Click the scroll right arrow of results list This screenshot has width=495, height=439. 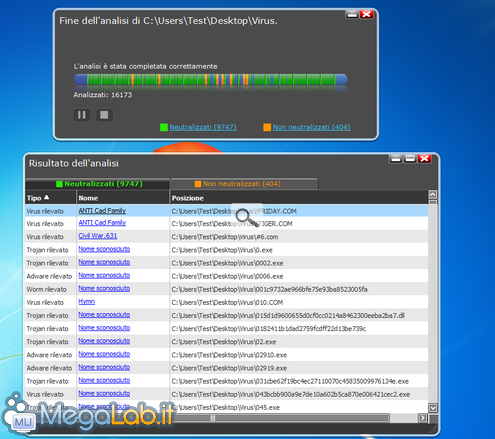pos(423,418)
